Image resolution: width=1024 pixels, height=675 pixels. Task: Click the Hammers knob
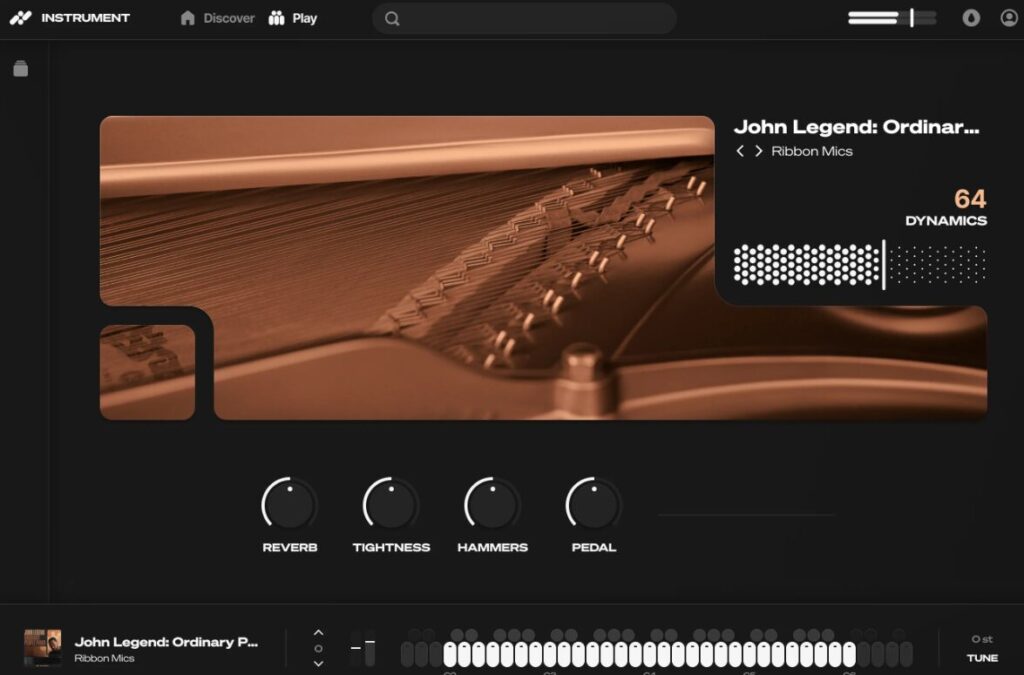[492, 504]
